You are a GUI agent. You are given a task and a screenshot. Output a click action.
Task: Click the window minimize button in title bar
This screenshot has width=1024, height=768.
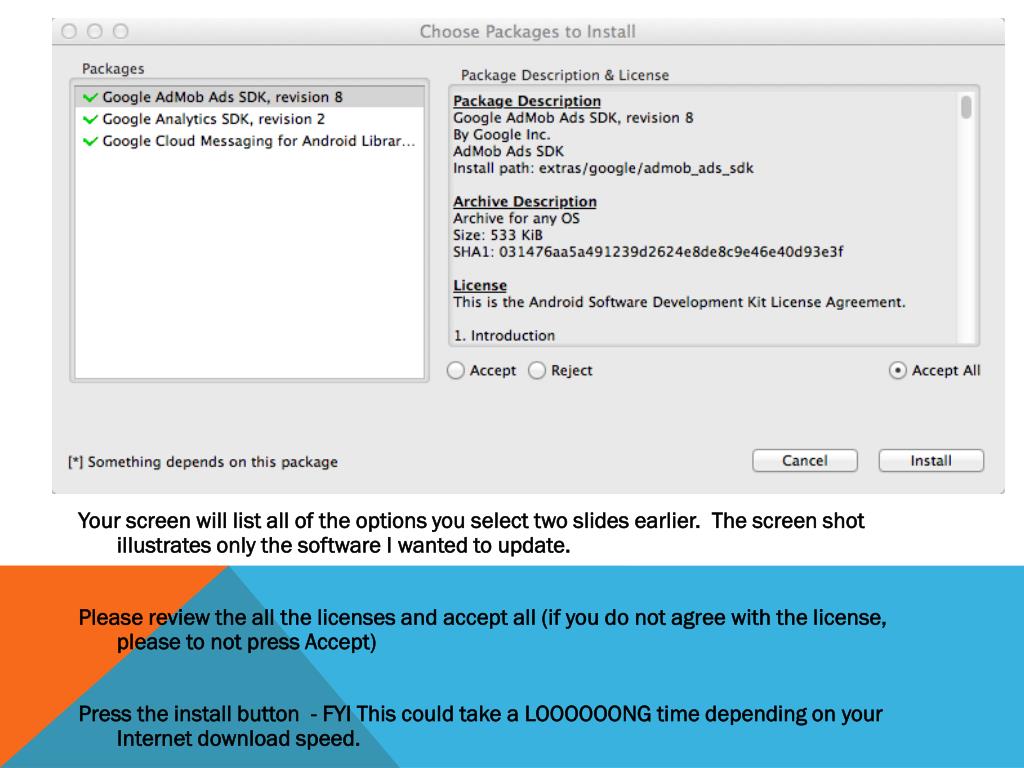tap(95, 31)
